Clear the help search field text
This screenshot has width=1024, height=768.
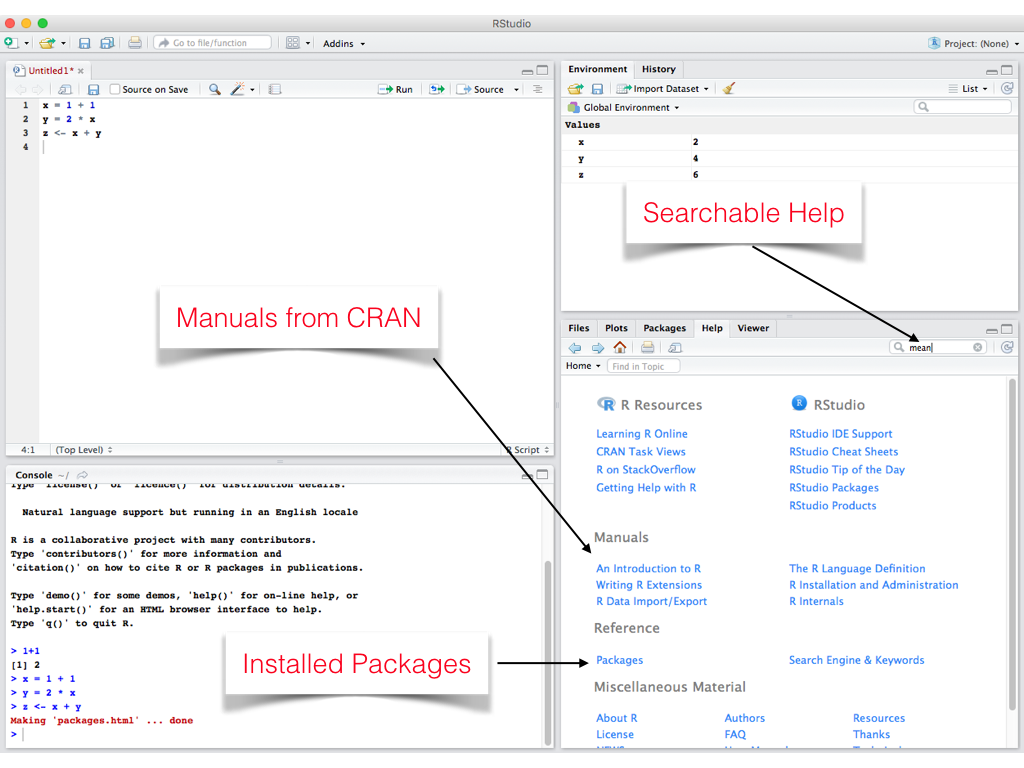(x=977, y=347)
